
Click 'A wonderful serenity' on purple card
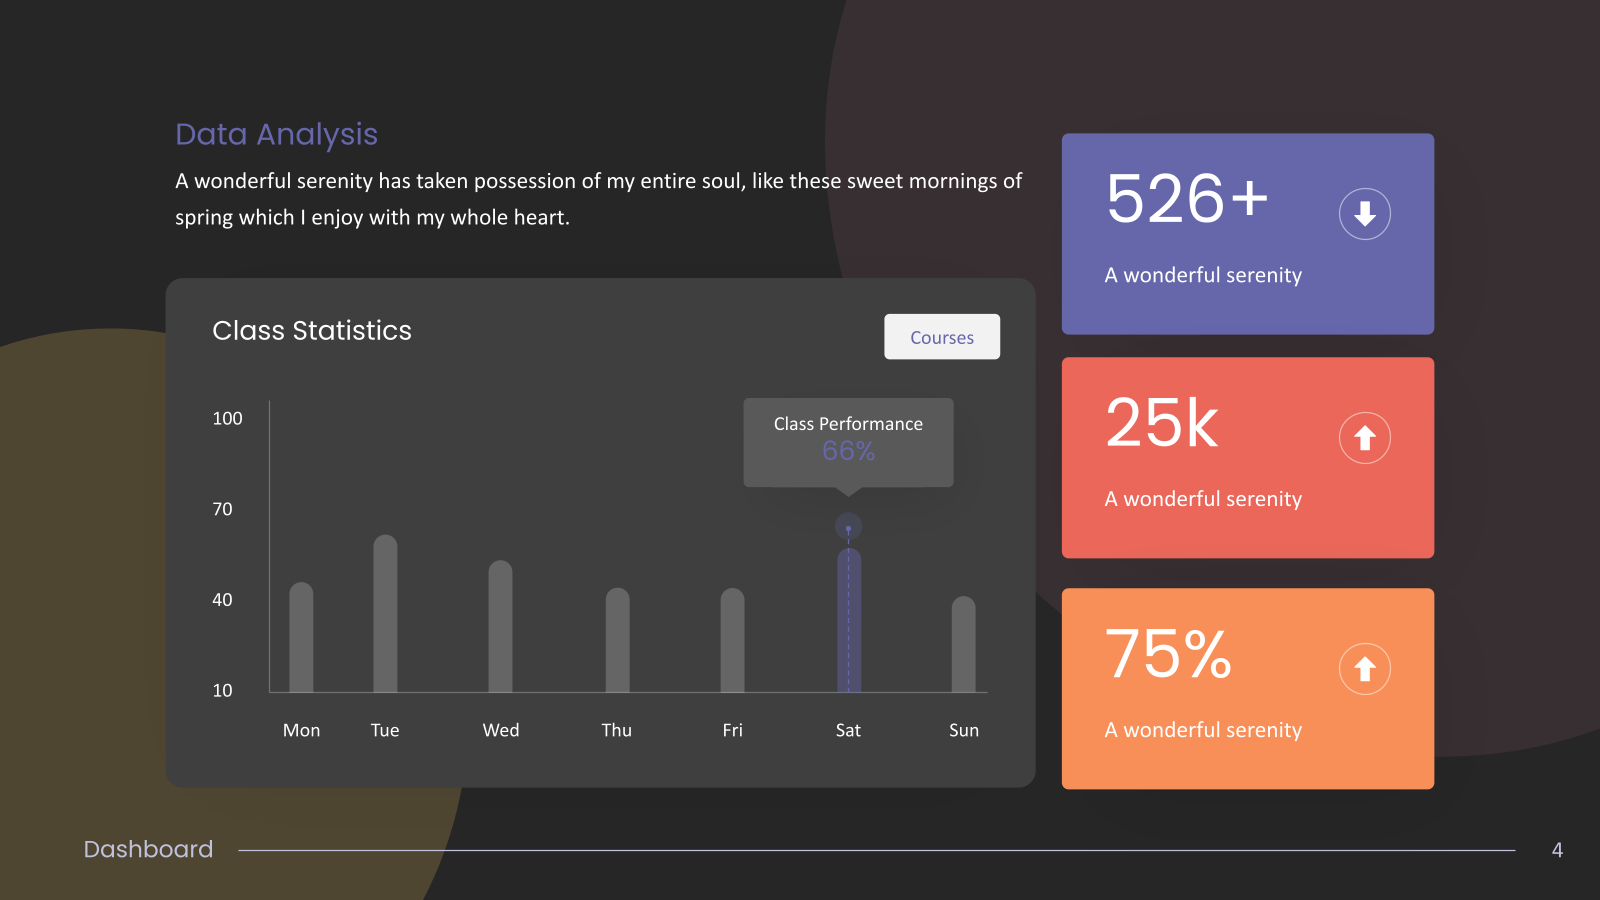[1203, 275]
